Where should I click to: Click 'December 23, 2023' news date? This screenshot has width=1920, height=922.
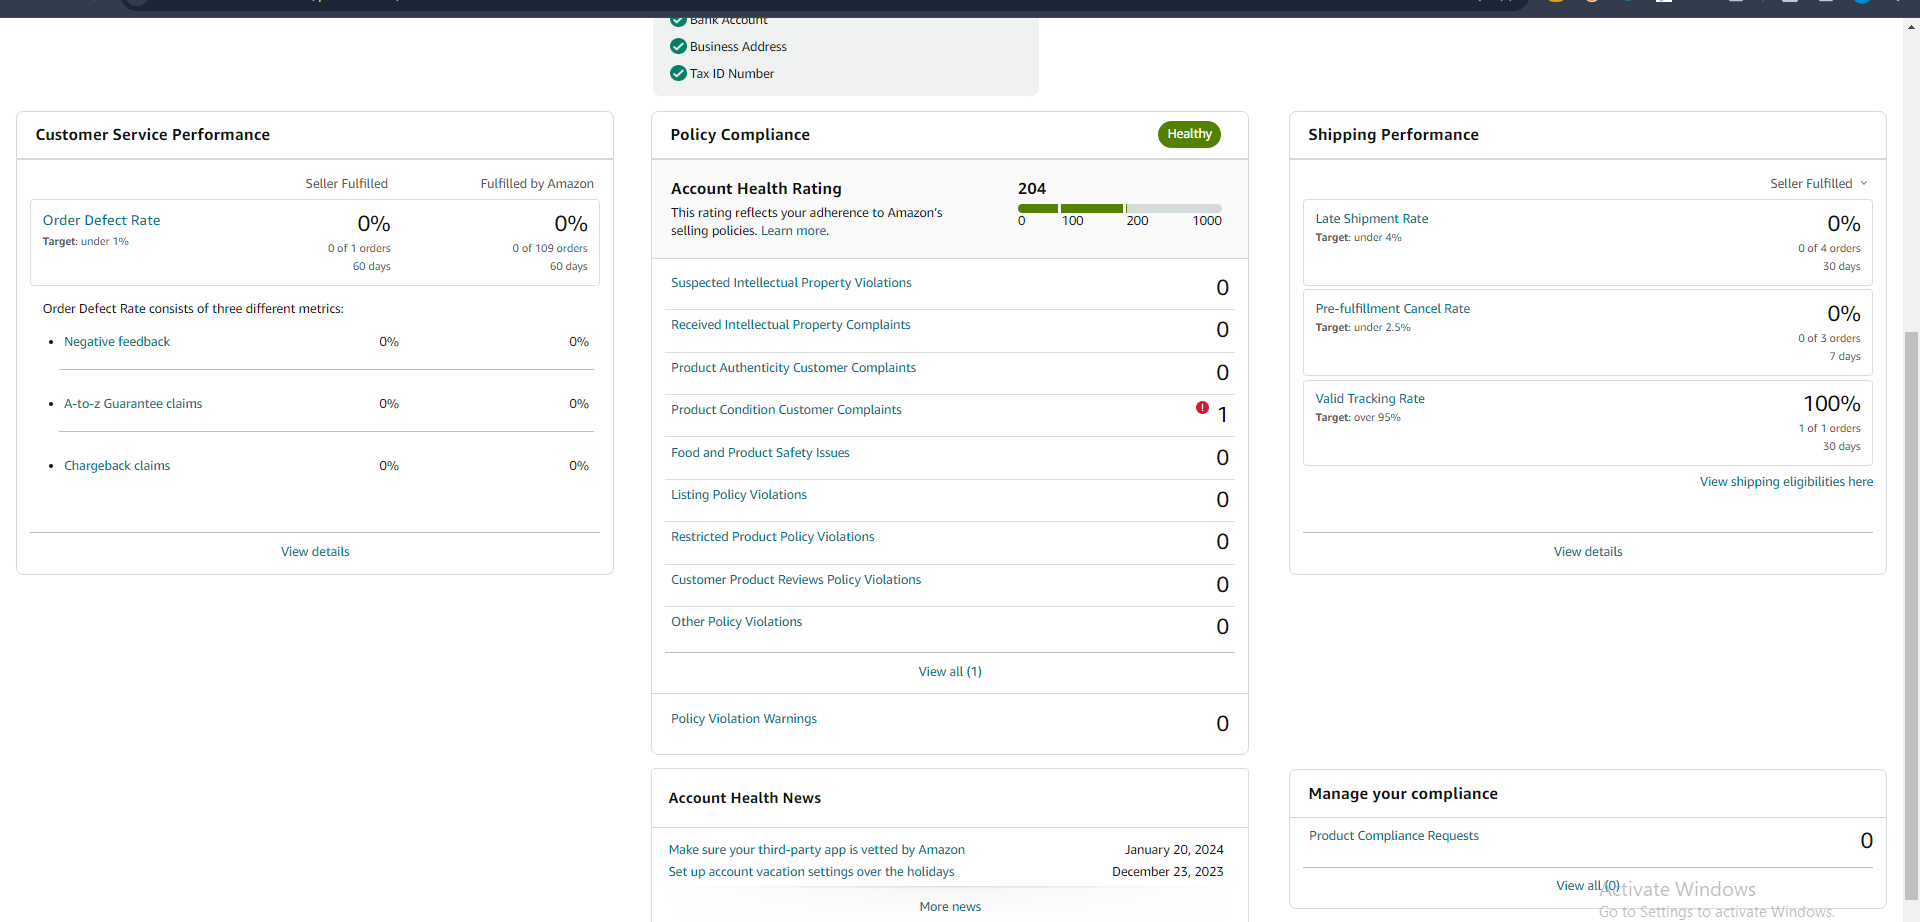tap(1167, 872)
